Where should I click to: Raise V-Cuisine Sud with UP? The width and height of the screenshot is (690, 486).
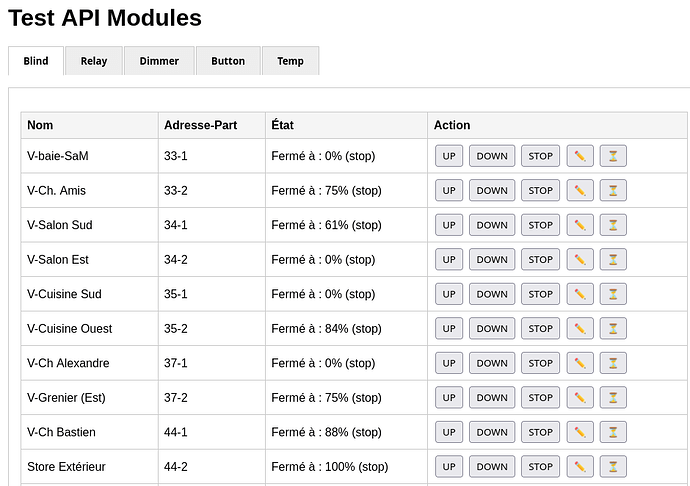coord(449,294)
